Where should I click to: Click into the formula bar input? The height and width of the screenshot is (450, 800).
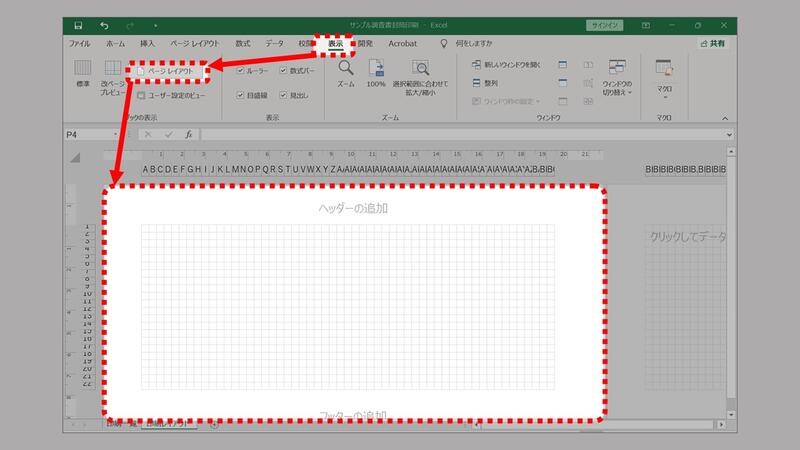click(463, 135)
